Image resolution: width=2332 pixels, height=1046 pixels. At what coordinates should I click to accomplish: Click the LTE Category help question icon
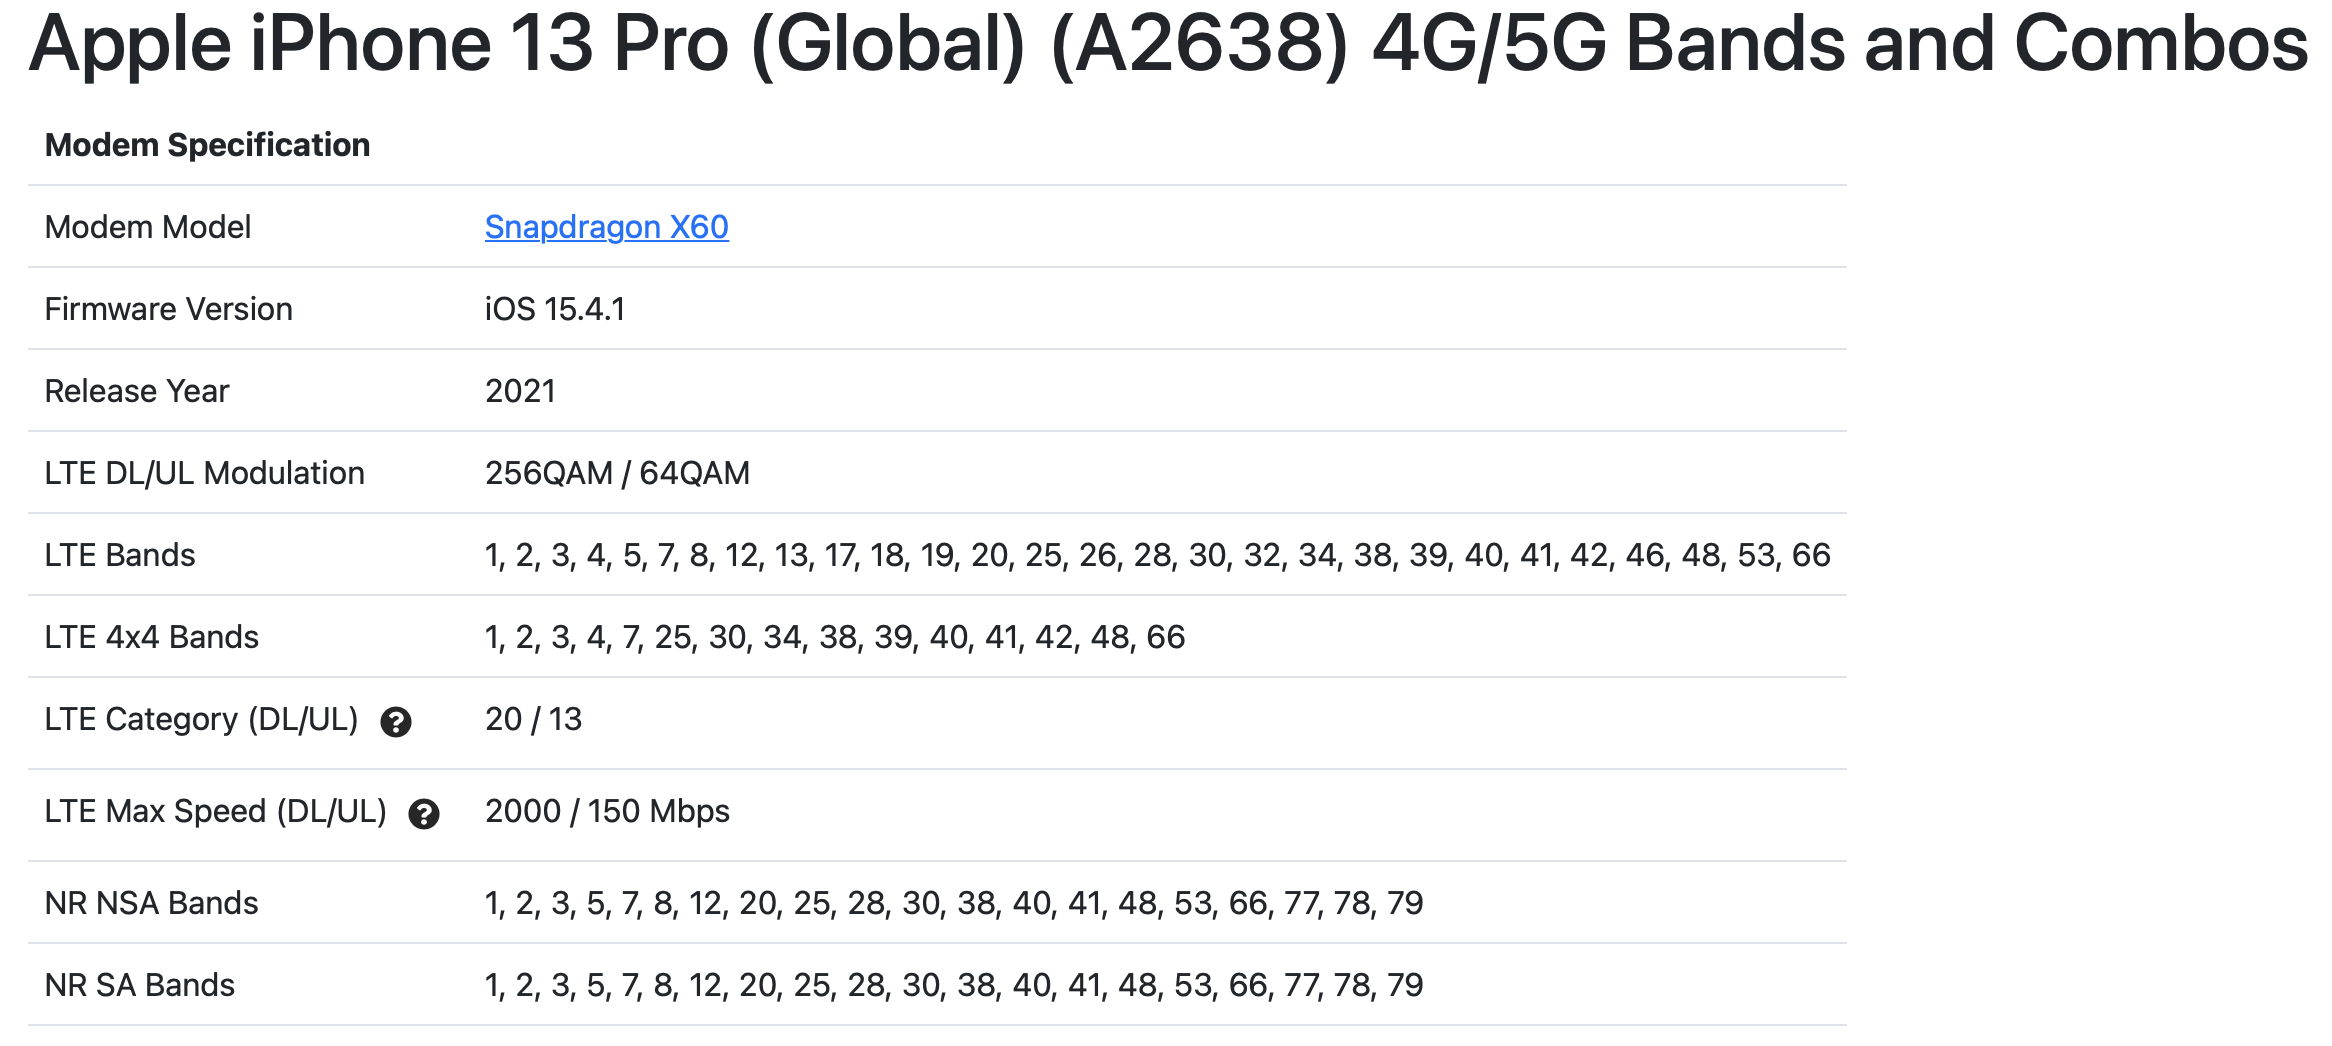pyautogui.click(x=396, y=722)
